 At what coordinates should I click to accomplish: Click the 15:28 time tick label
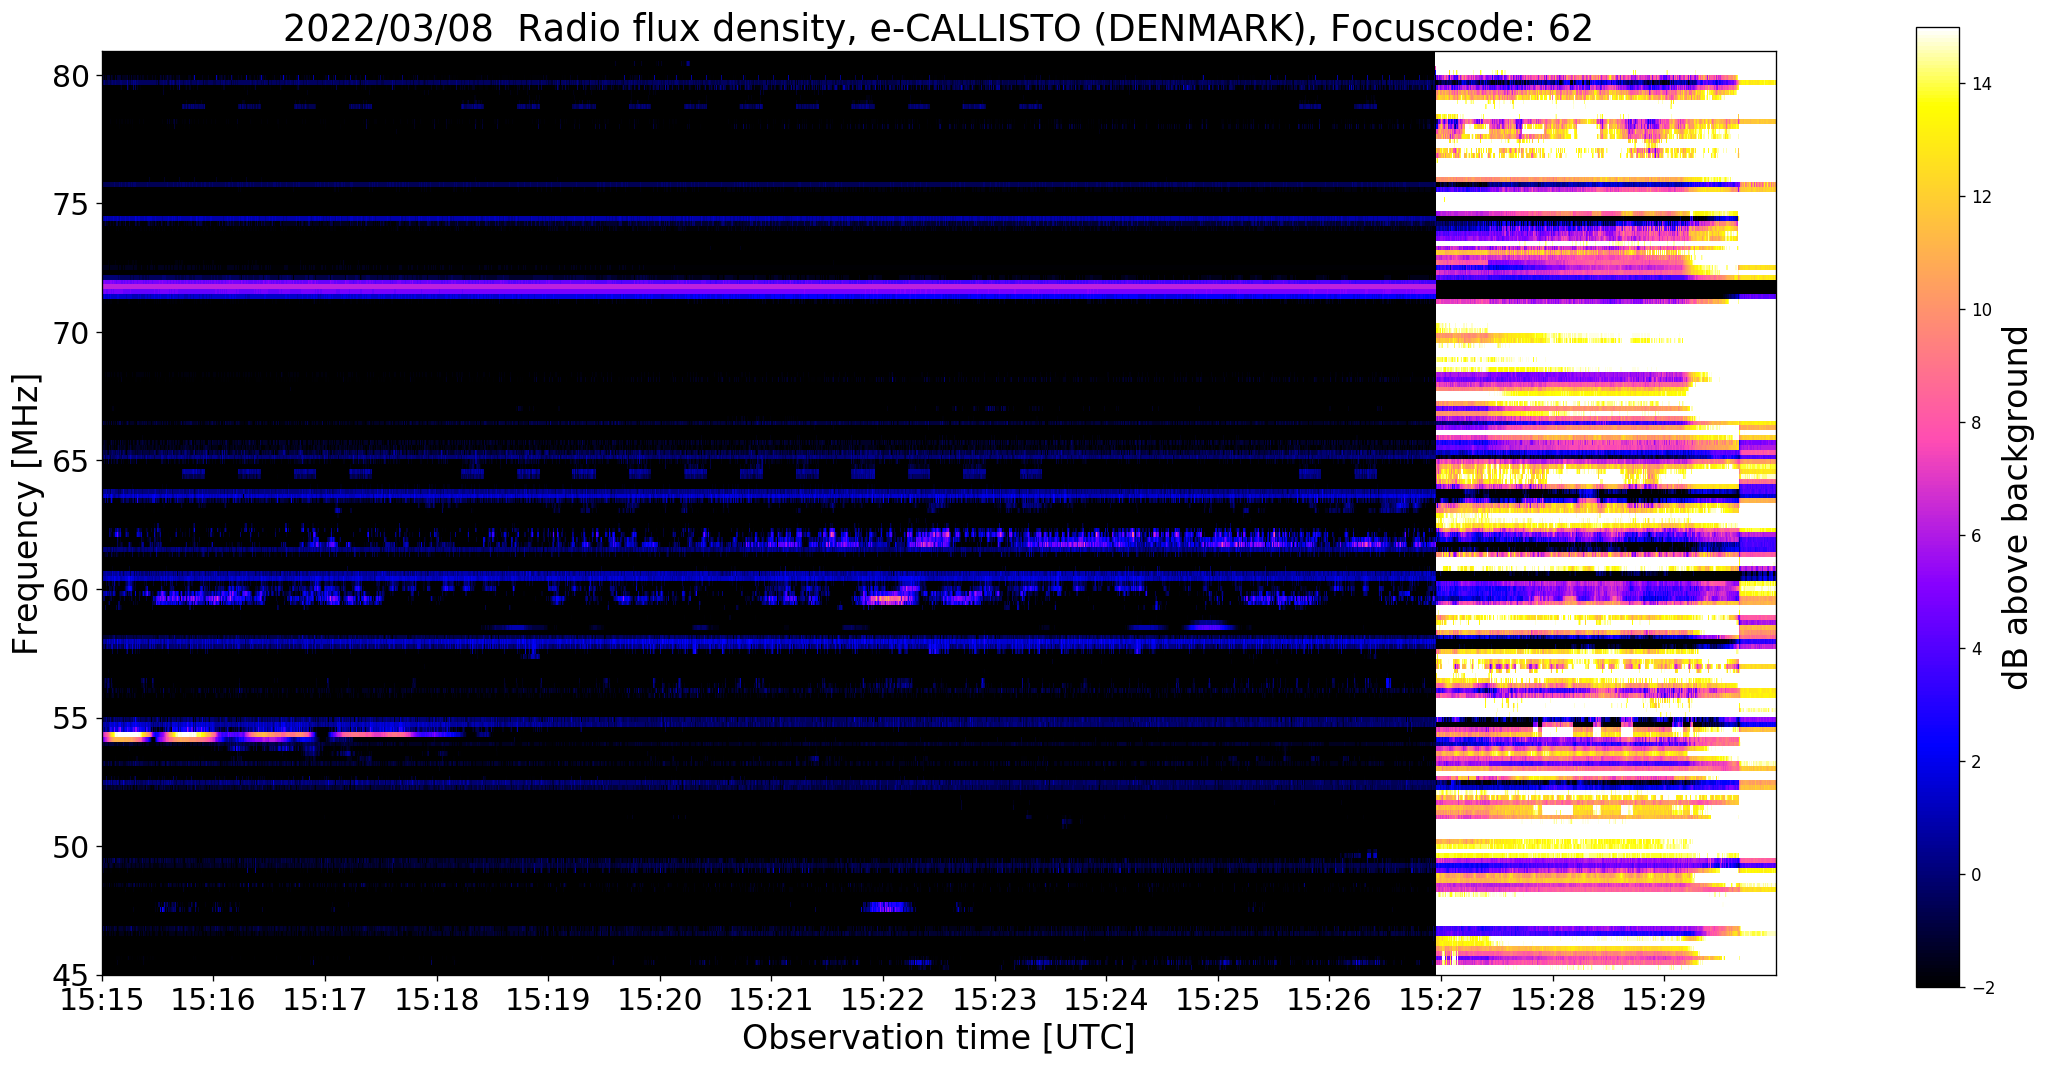[x=1552, y=998]
